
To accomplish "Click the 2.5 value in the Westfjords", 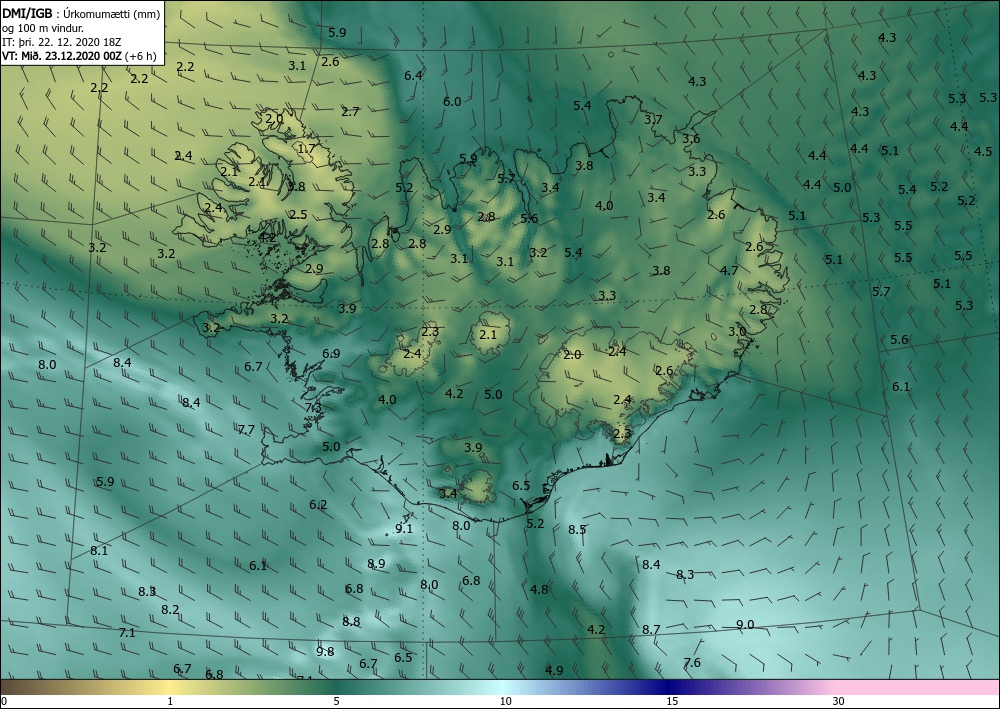I will click(x=298, y=214).
